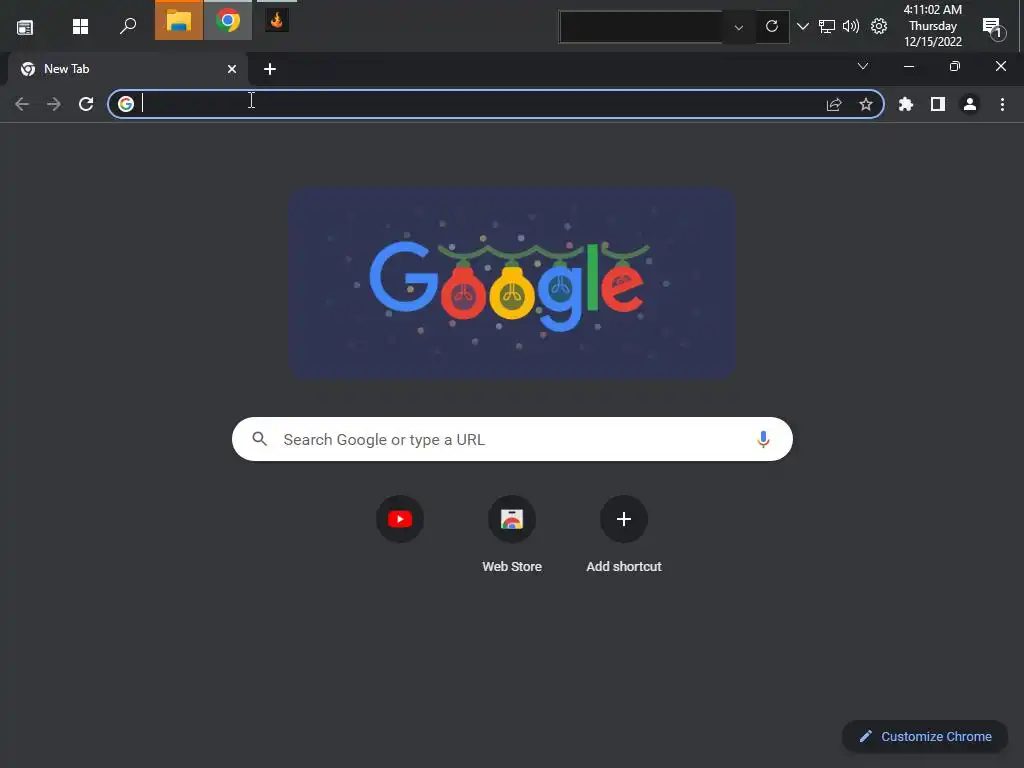Viewport: 1024px width, 768px height.
Task: Open the flame icon app in taskbar
Action: point(277,21)
